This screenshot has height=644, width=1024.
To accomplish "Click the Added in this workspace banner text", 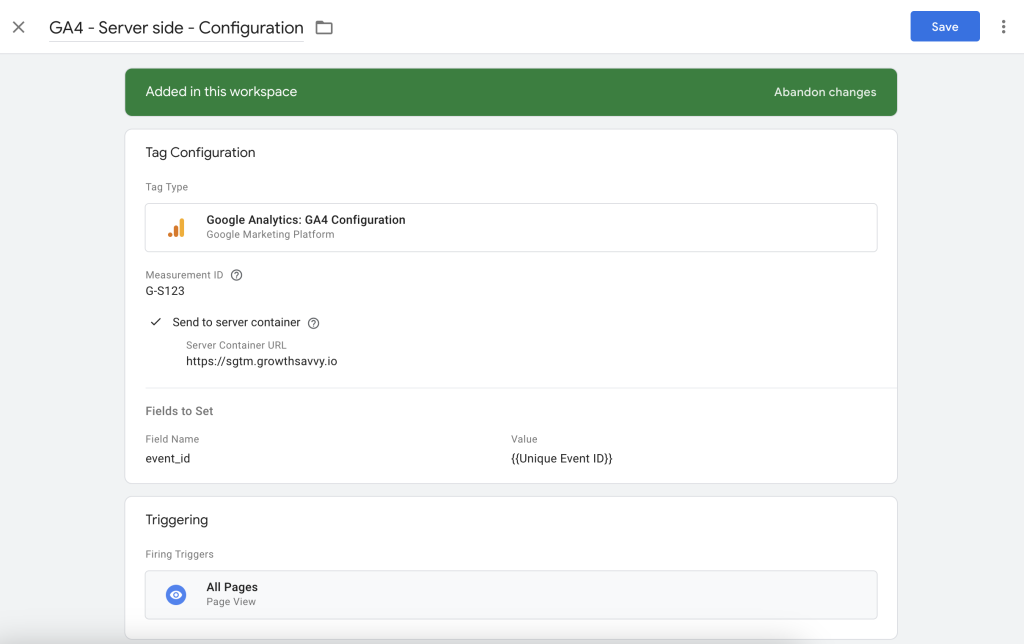I will (x=221, y=92).
